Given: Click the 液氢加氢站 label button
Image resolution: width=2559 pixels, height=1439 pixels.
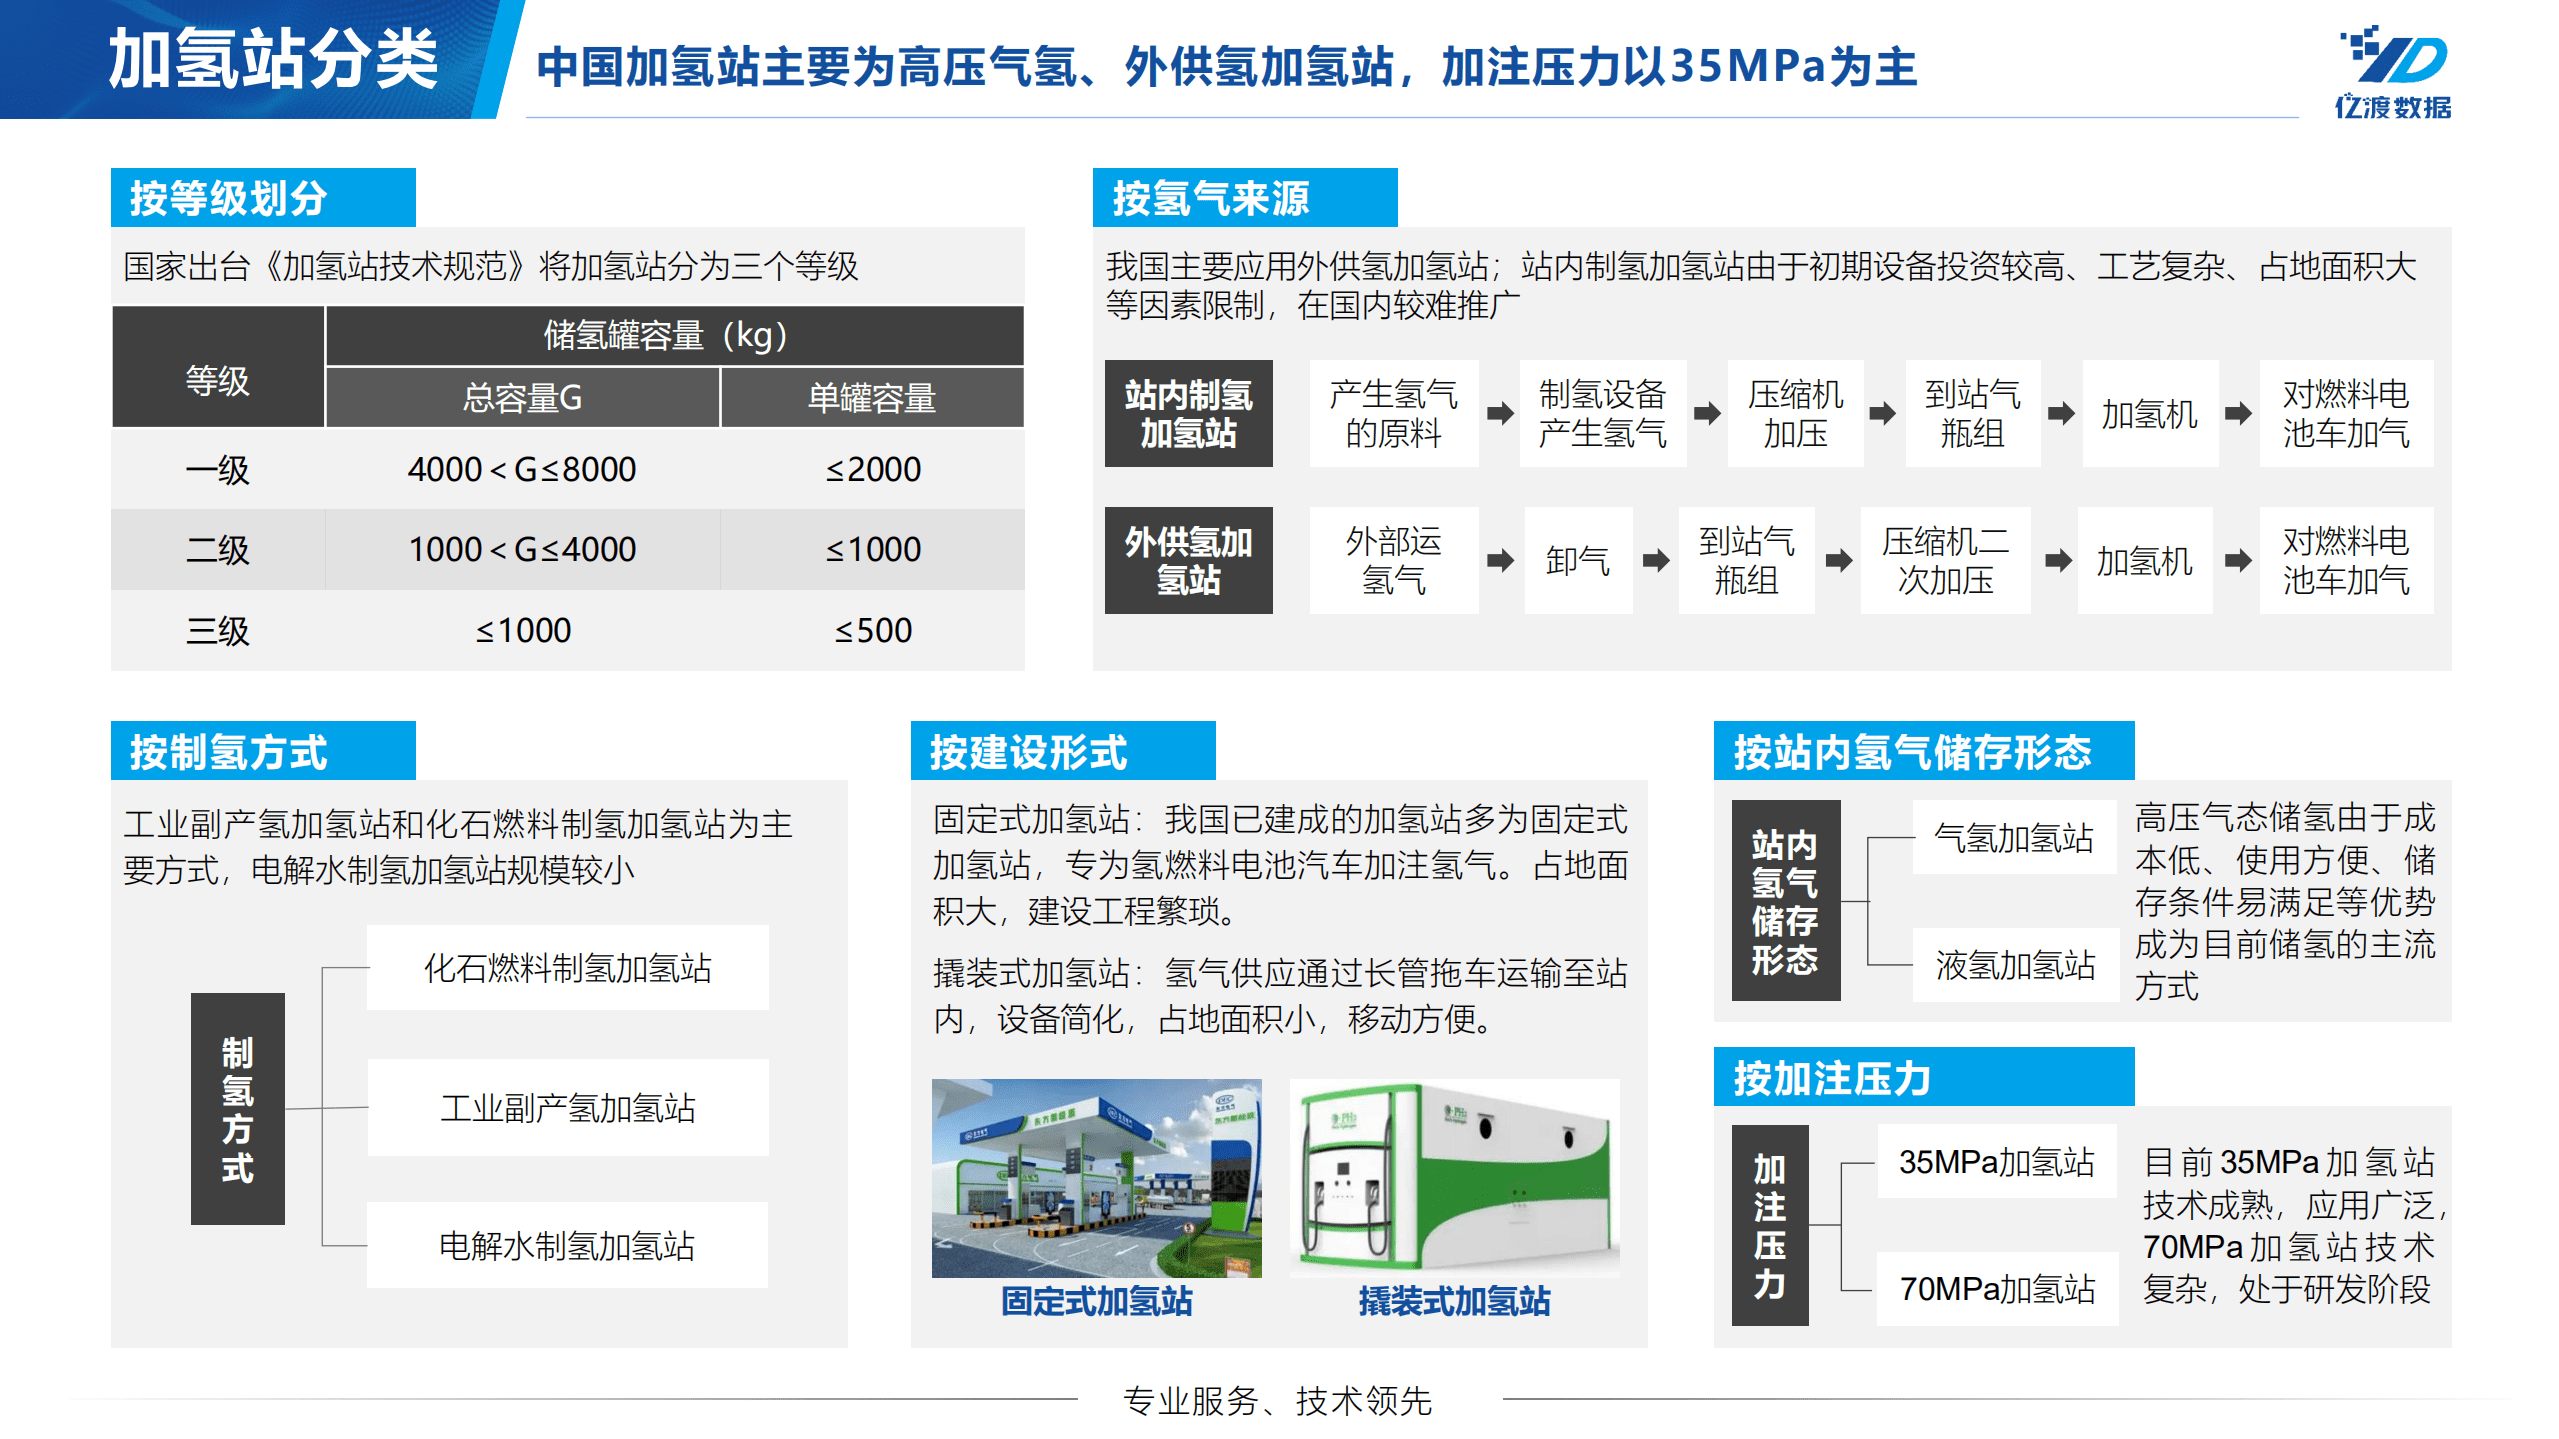Looking at the screenshot, I should coord(2014,965).
